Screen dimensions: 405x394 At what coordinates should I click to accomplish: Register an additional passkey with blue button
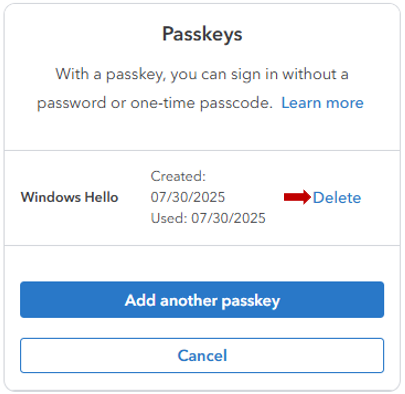click(x=202, y=300)
